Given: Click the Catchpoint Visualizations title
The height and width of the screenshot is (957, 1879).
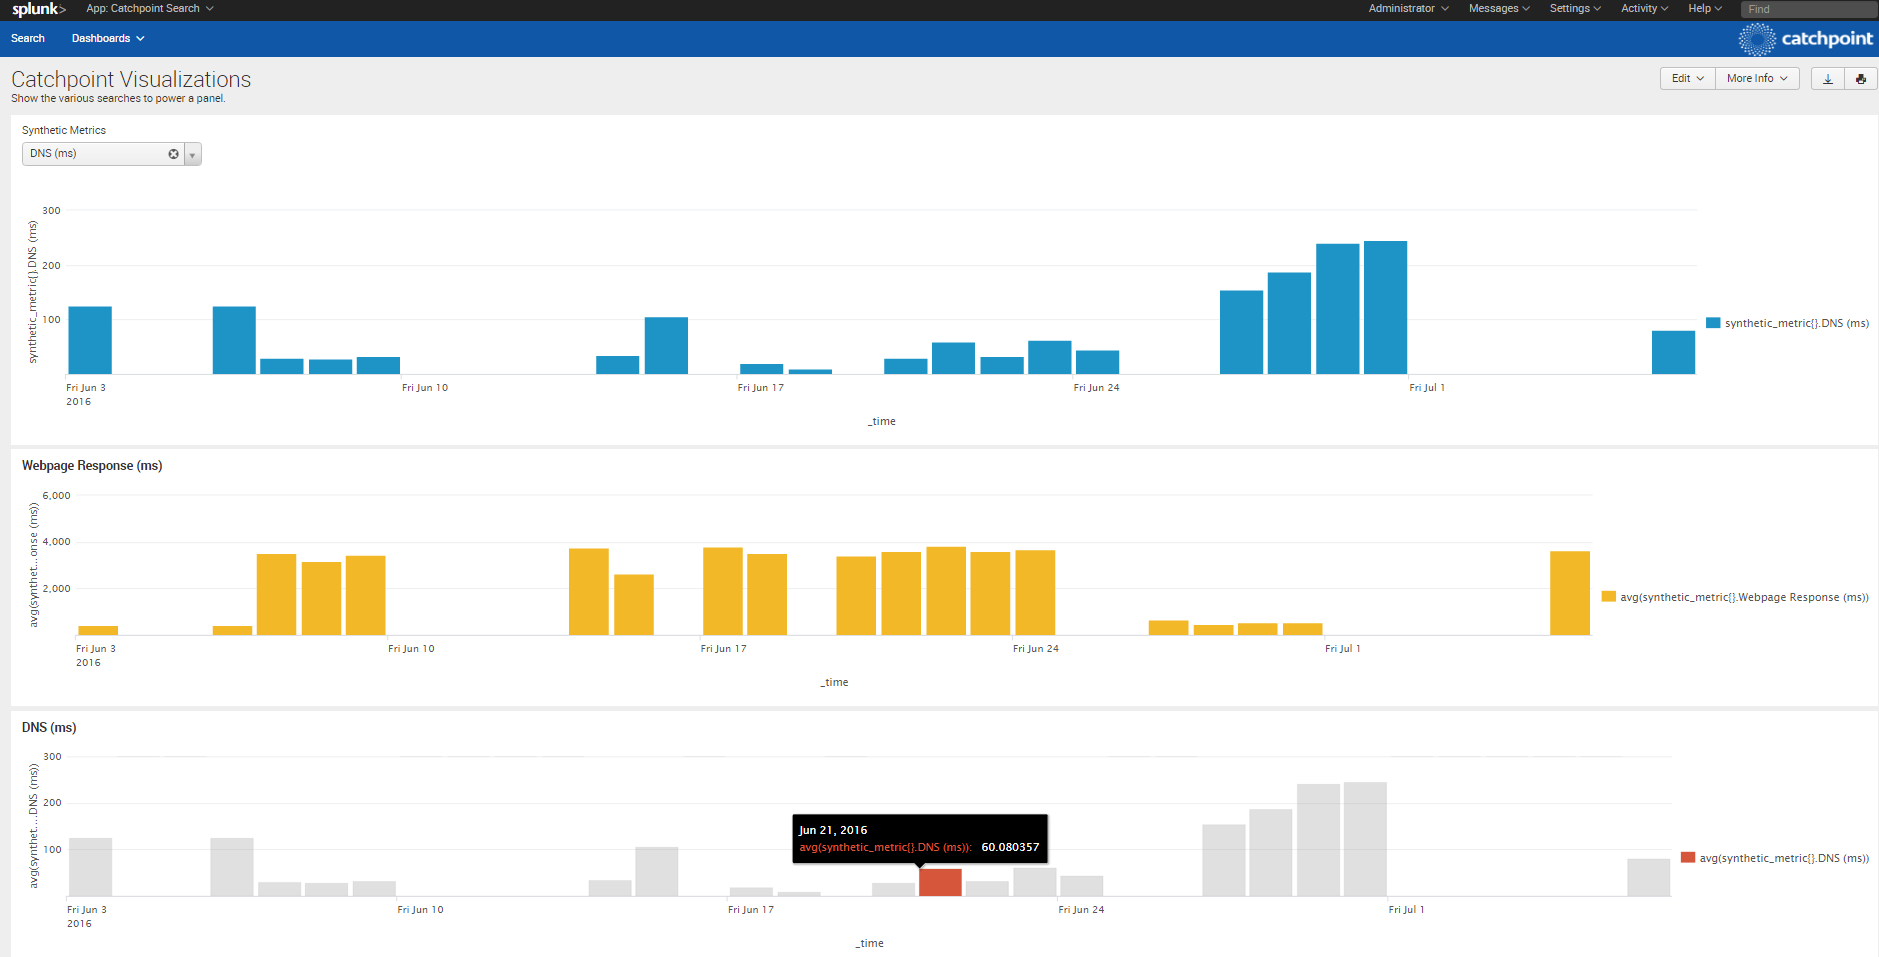Looking at the screenshot, I should point(131,79).
